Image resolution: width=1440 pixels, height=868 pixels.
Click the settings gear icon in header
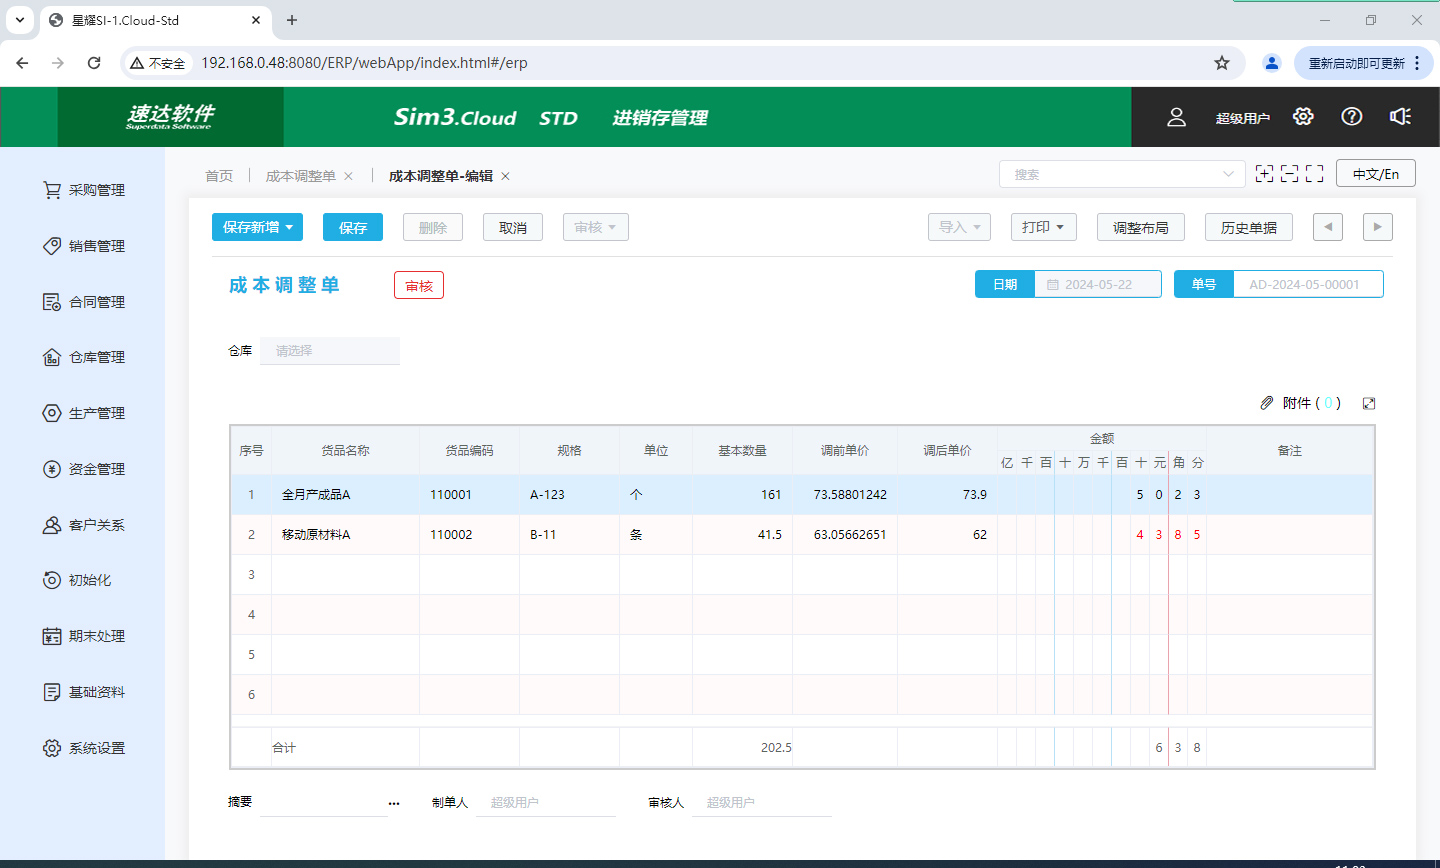tap(1302, 117)
